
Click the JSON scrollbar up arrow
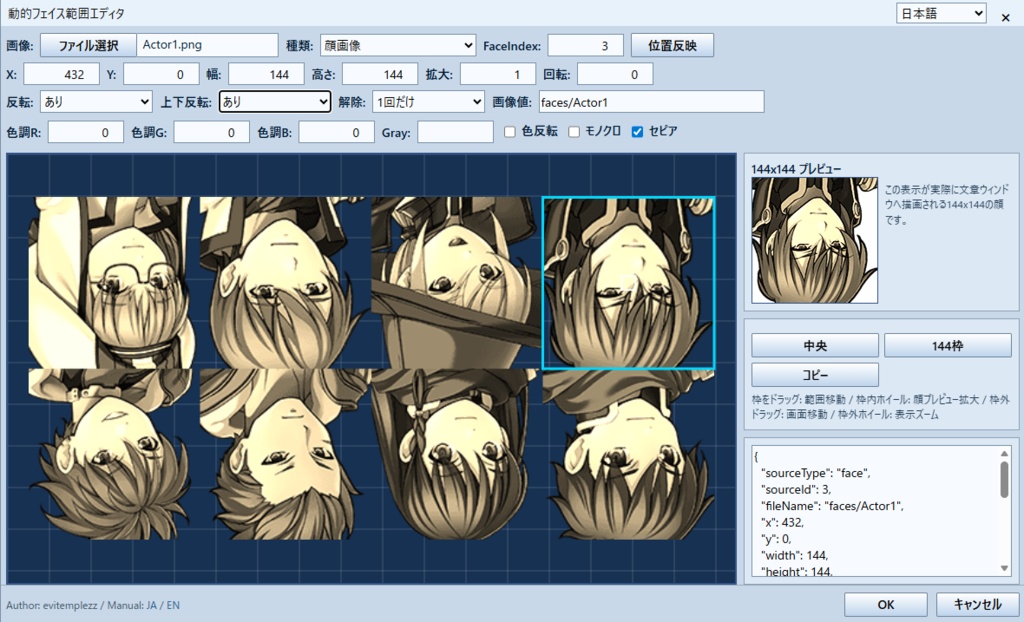point(1004,453)
